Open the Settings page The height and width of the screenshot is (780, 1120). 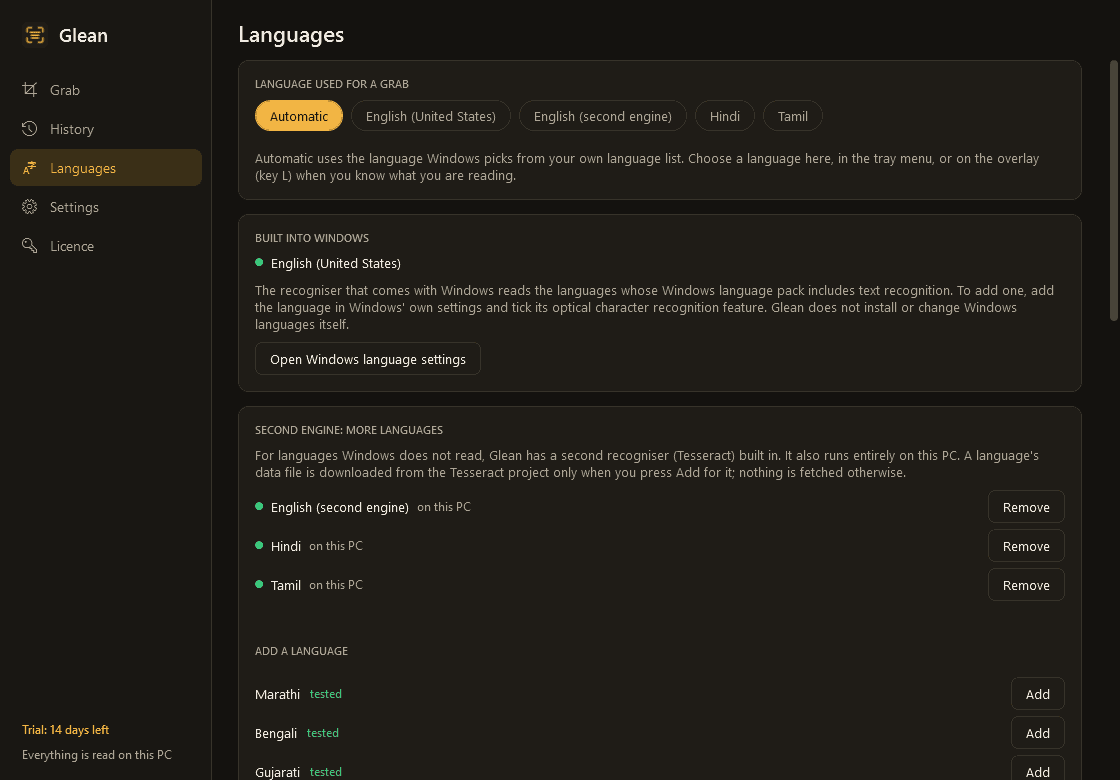[106, 207]
